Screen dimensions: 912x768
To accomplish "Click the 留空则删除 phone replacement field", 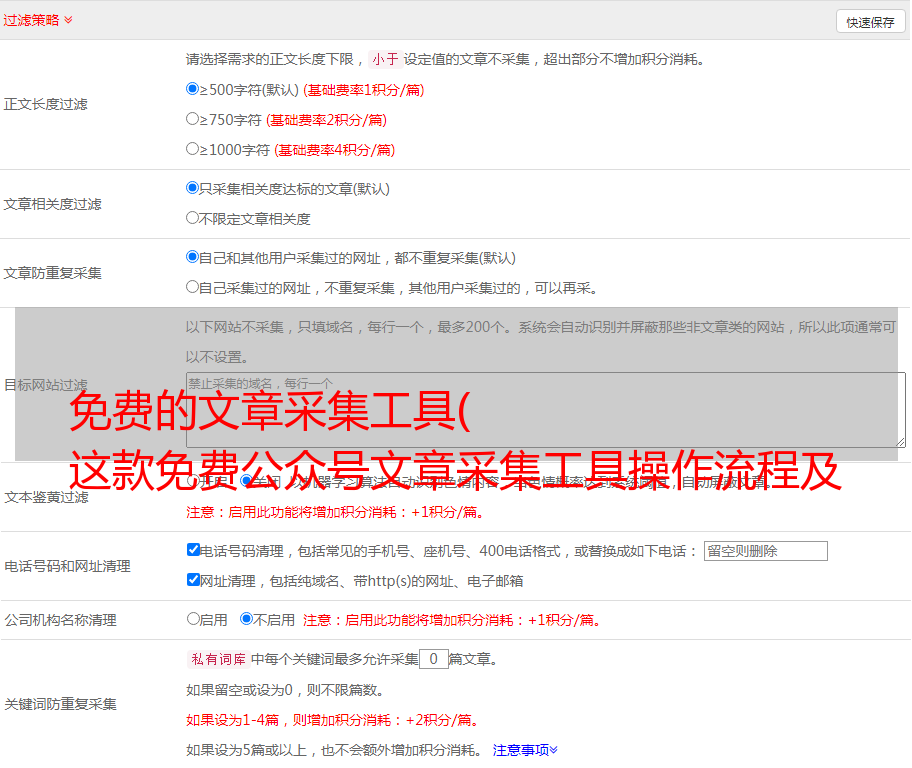I will click(765, 551).
